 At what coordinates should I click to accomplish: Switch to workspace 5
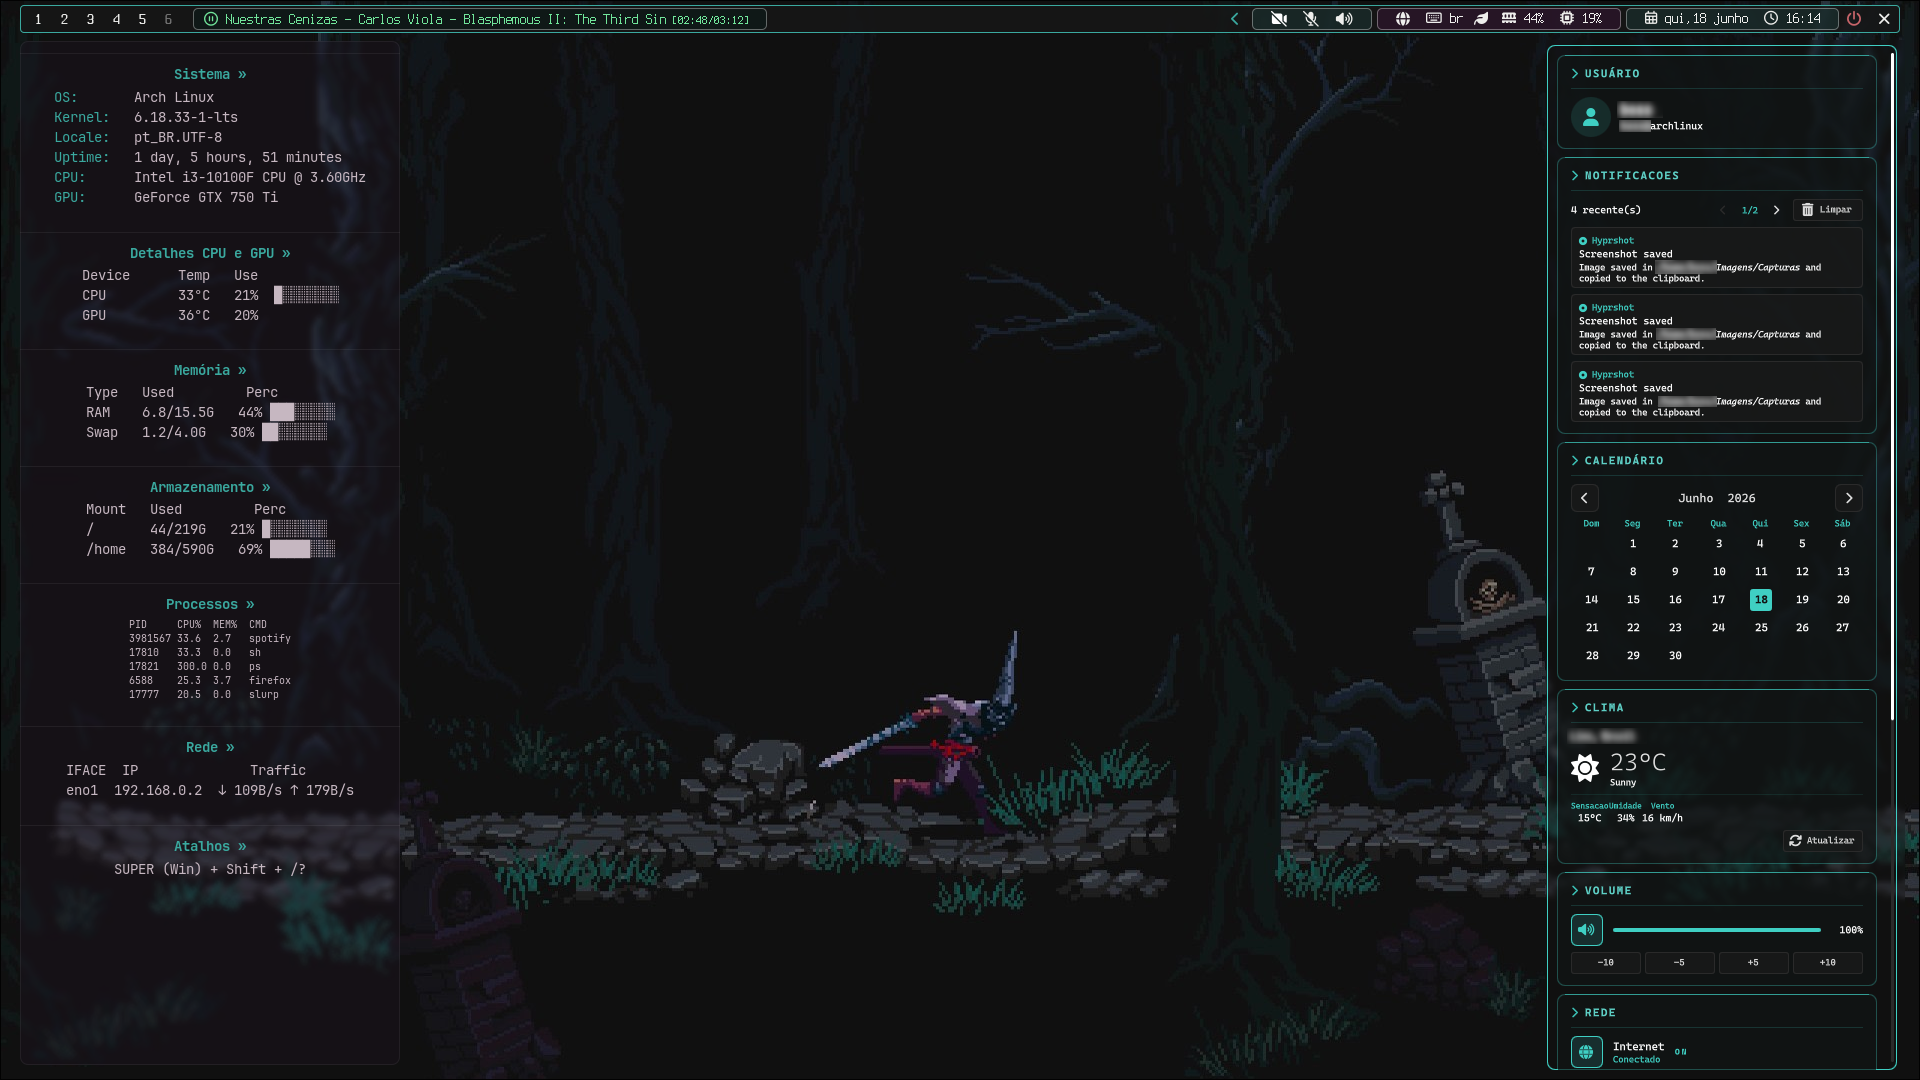(x=142, y=19)
